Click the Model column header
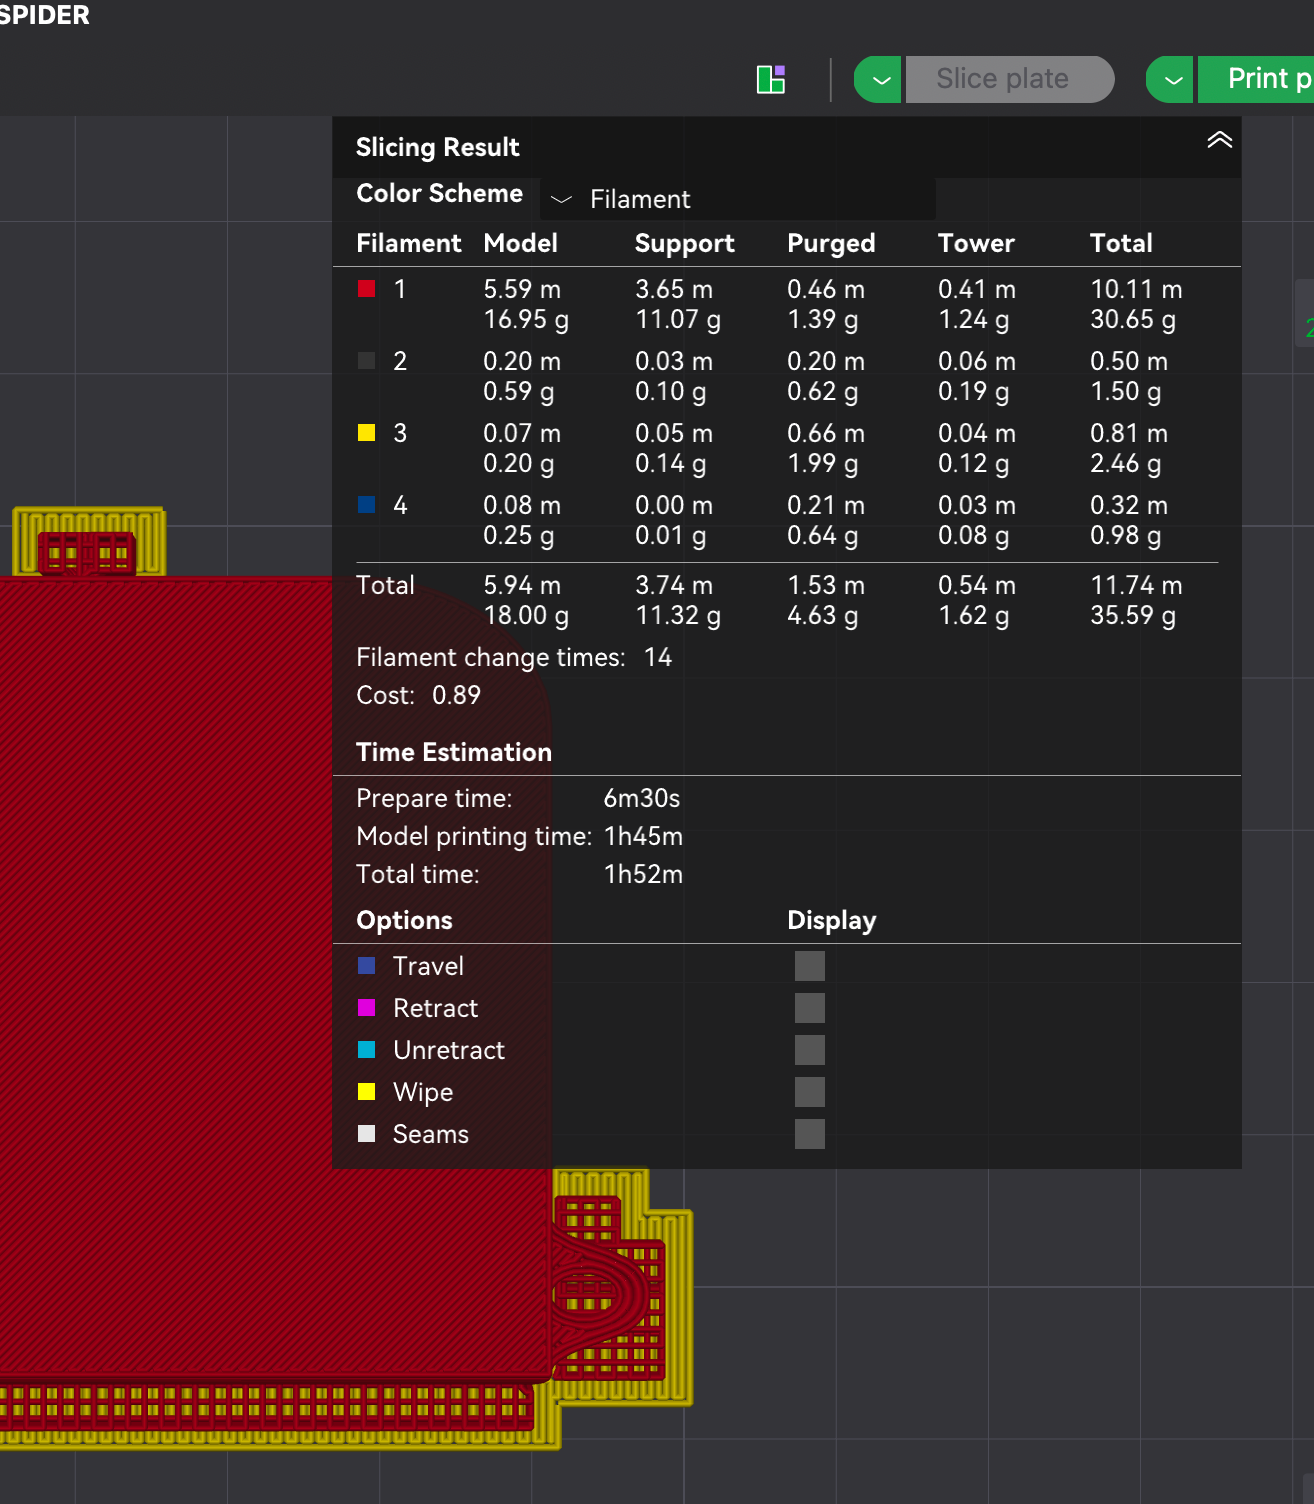The width and height of the screenshot is (1314, 1504). 520,243
